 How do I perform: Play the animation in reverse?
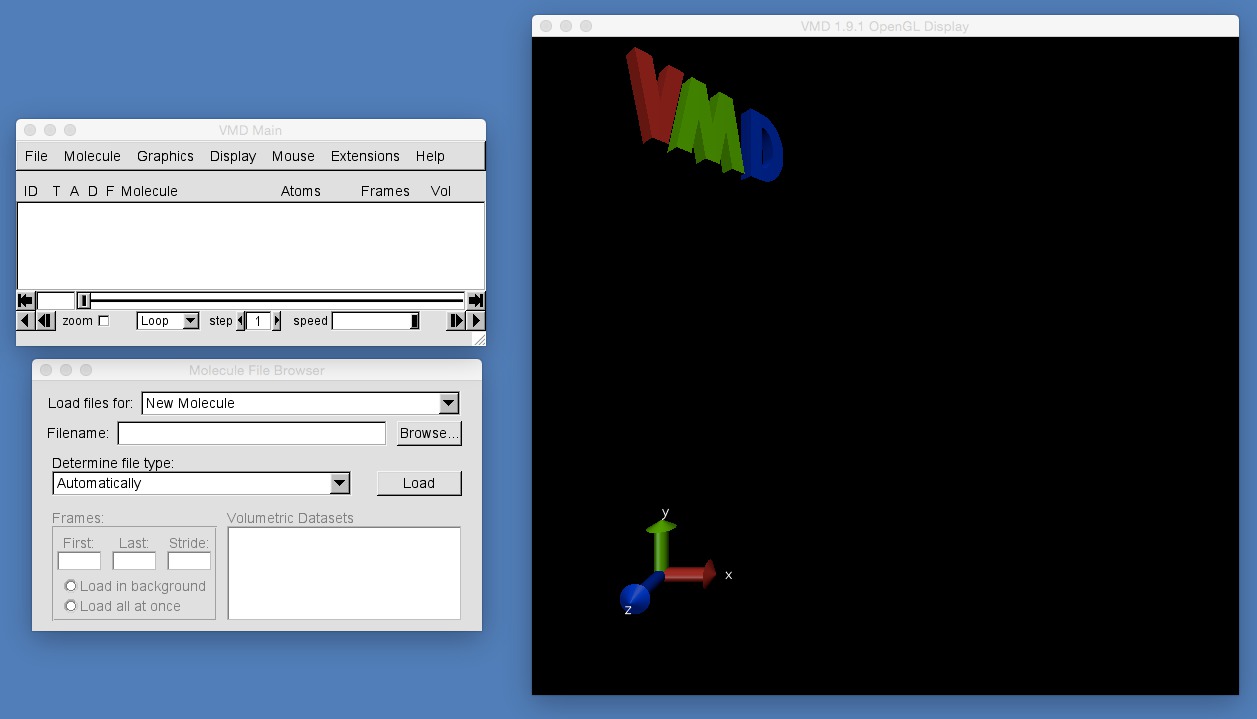[x=26, y=321]
